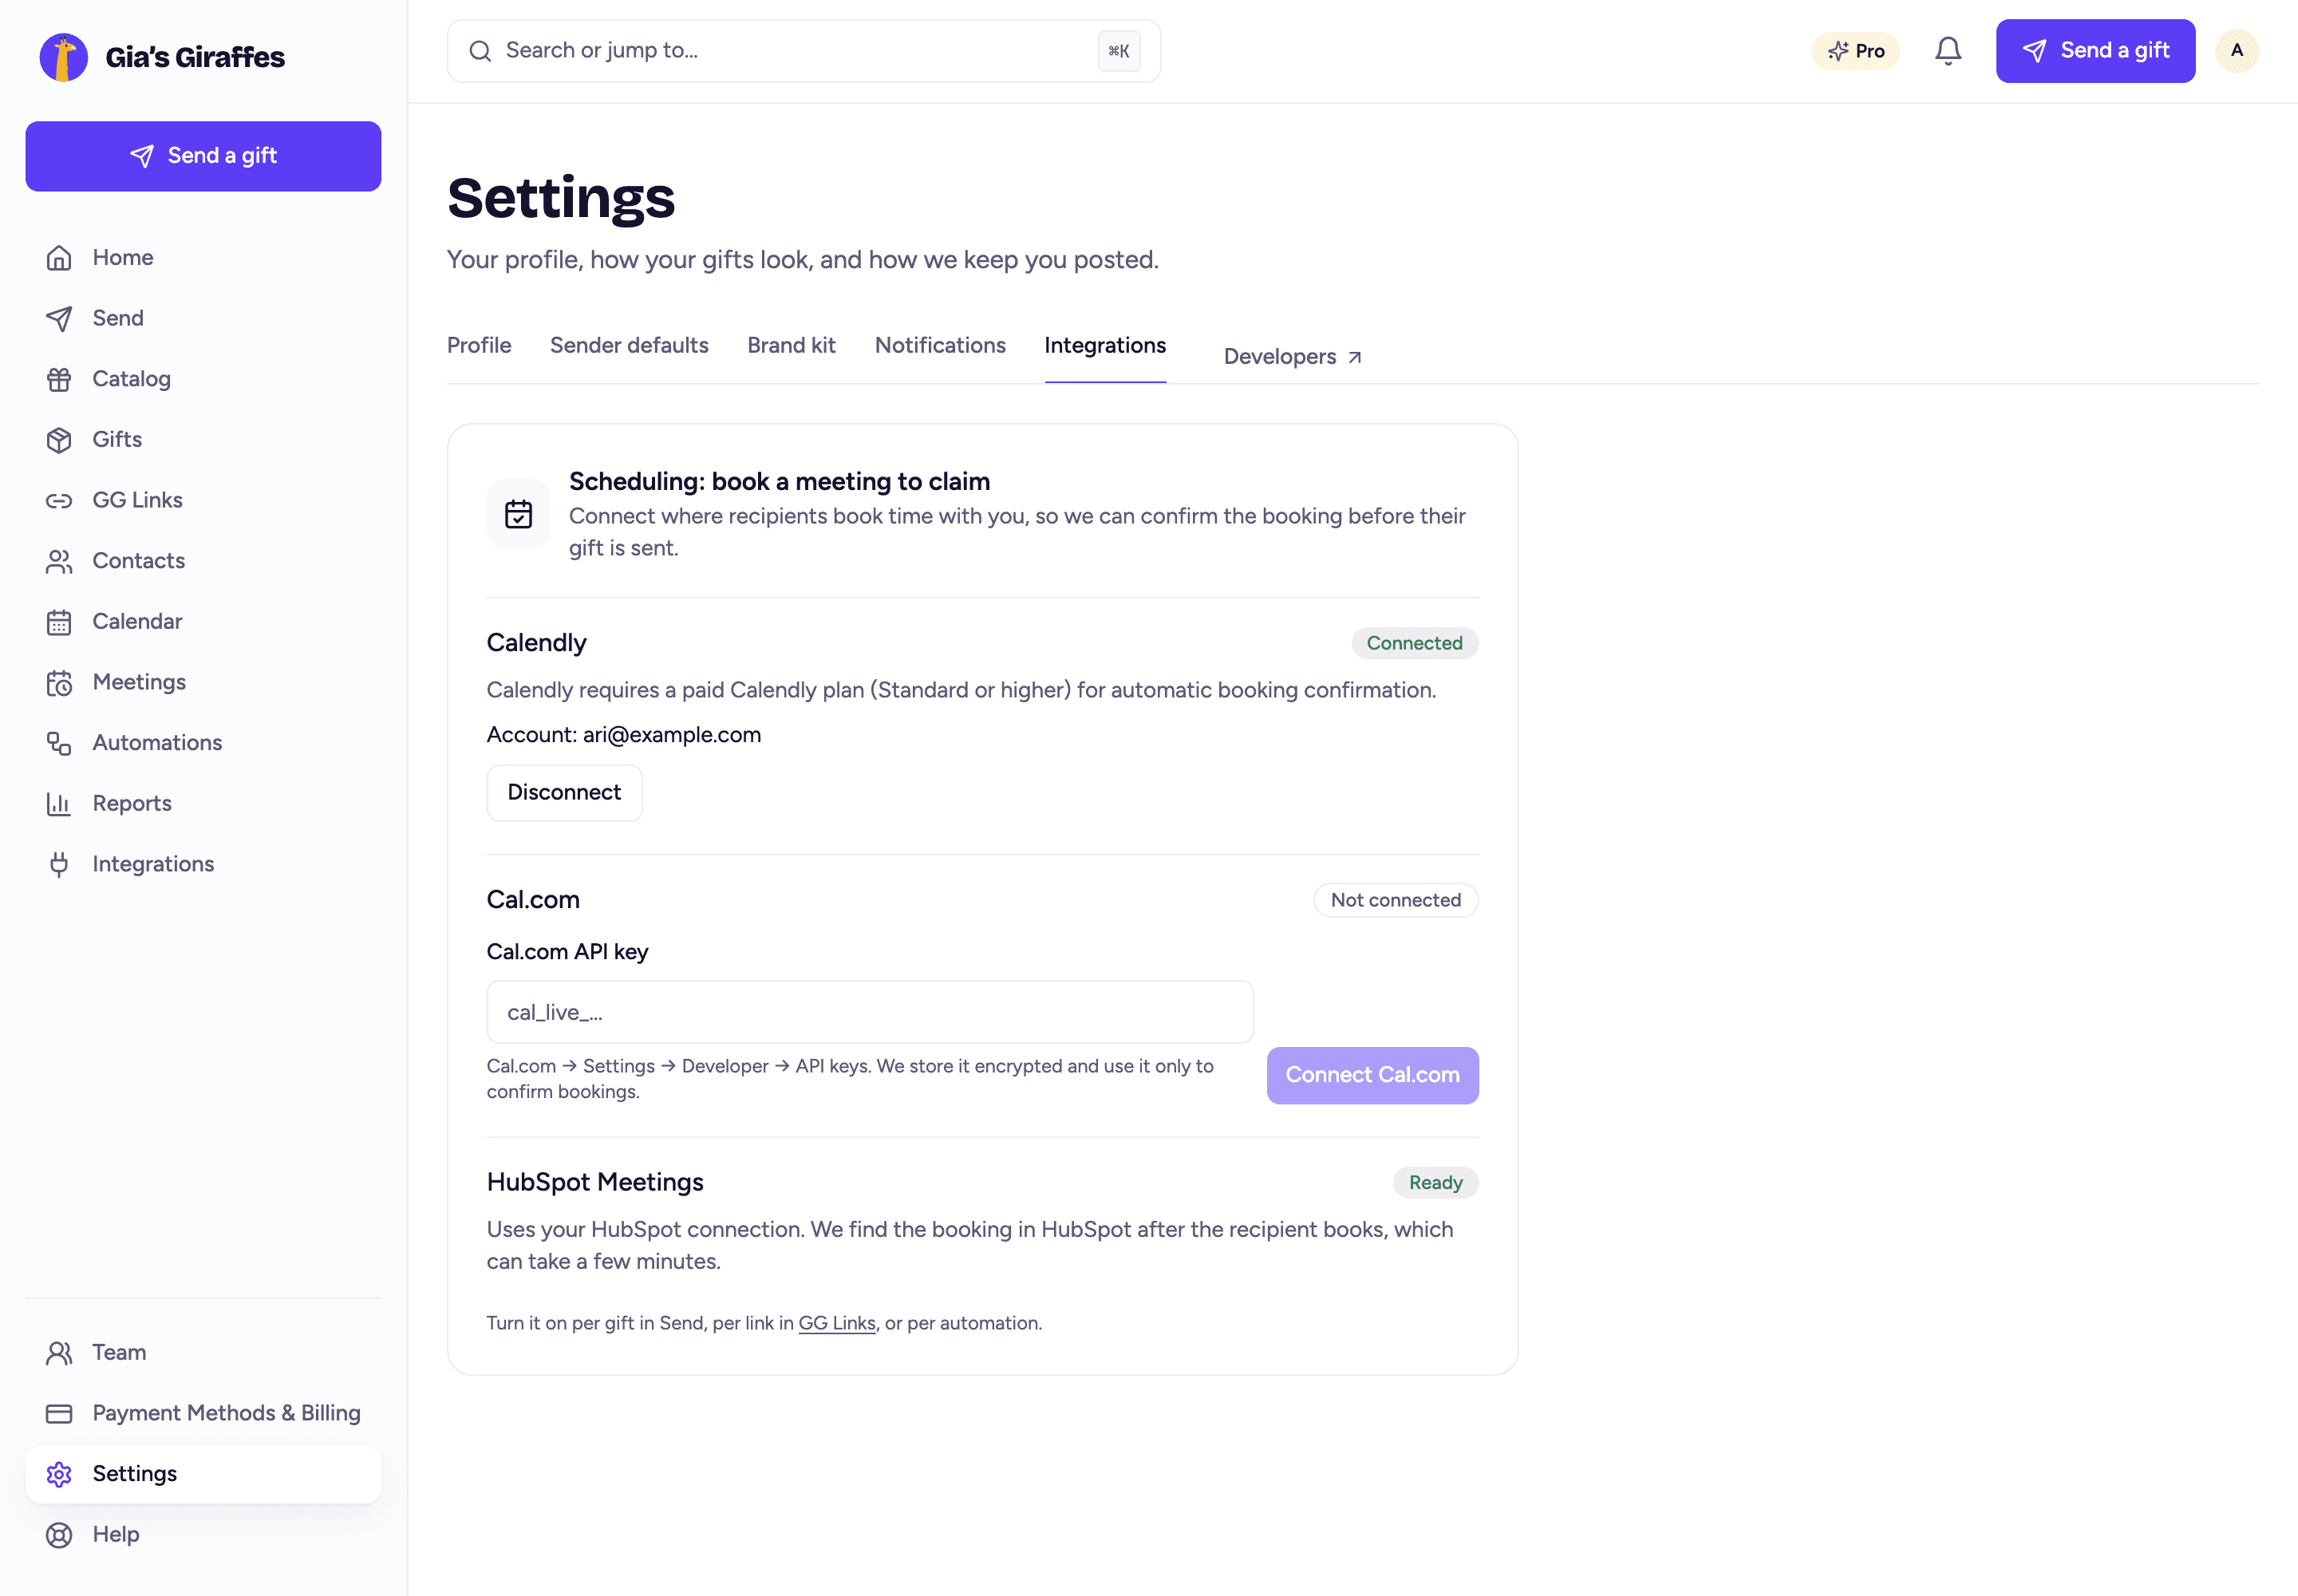Click the Contacts people icon

point(59,561)
